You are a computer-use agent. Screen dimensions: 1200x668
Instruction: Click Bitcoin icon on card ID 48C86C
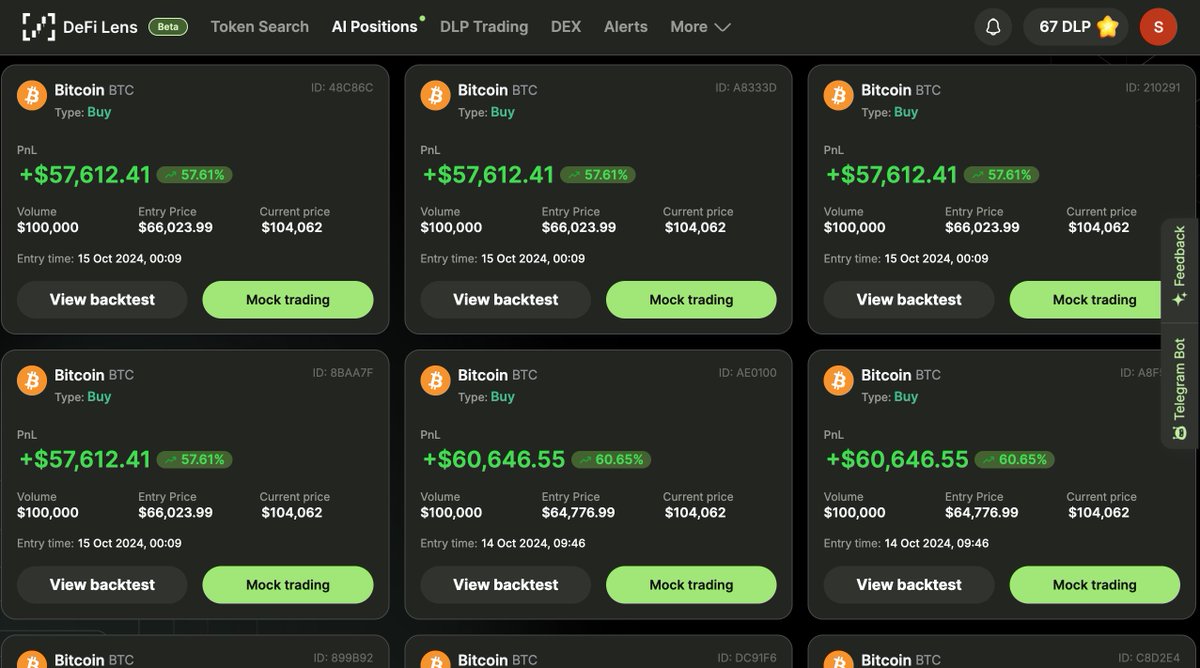(x=32, y=96)
